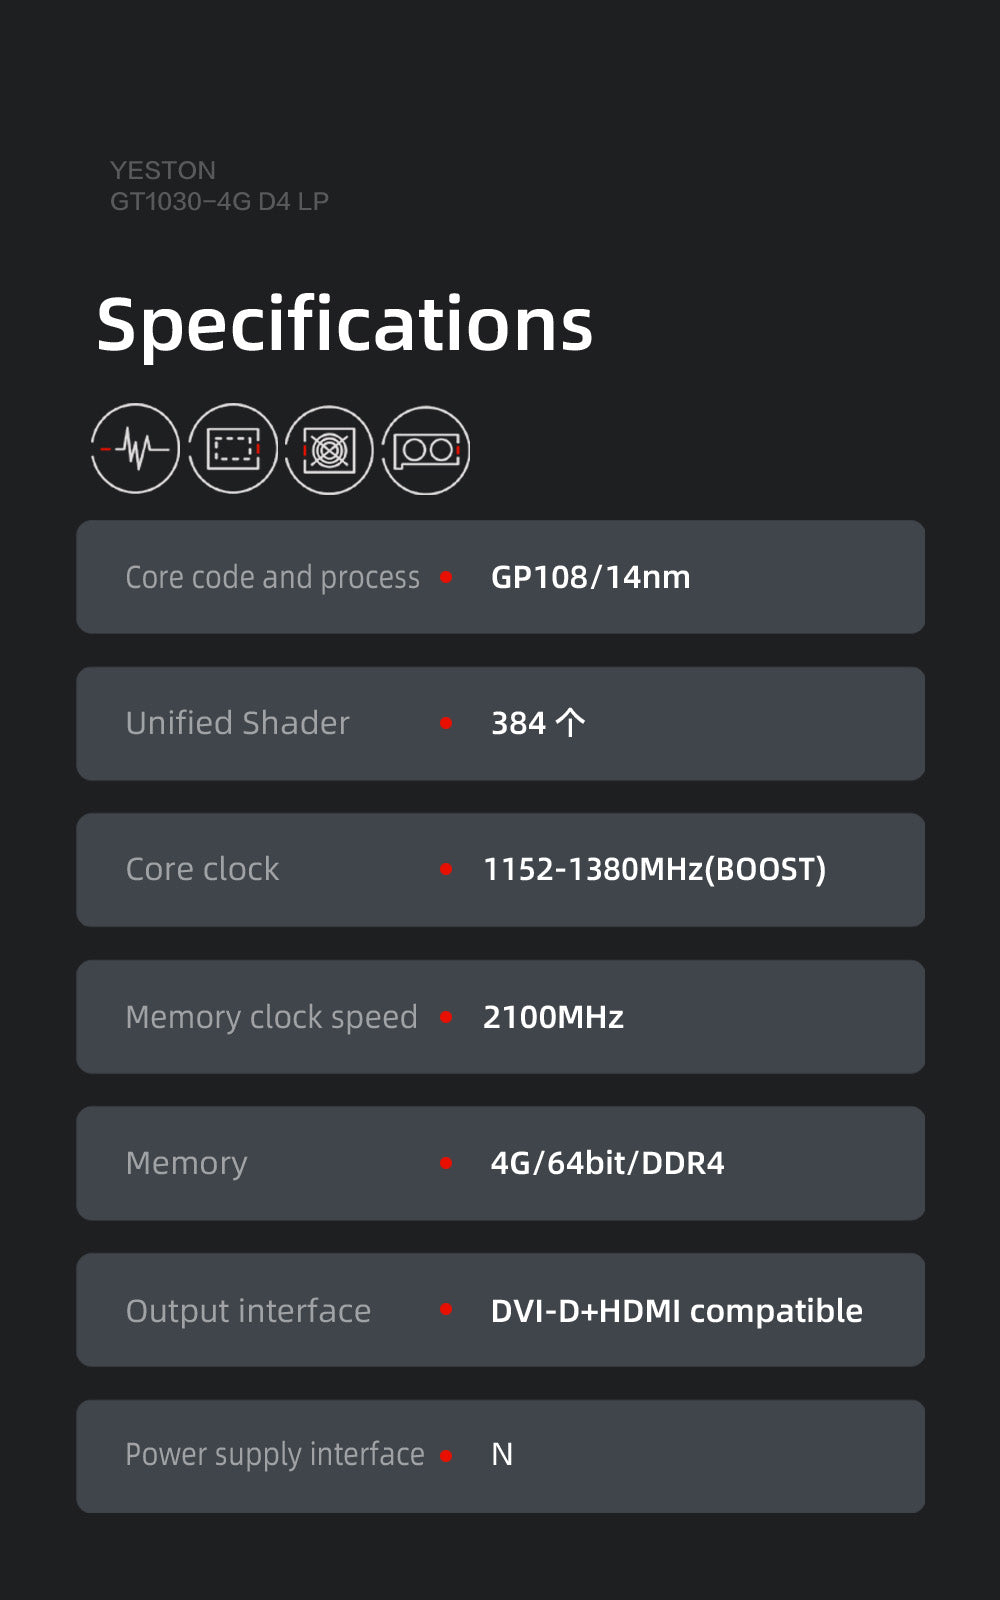The height and width of the screenshot is (1600, 1000).
Task: Click the GP108/14nm value
Action: click(590, 577)
